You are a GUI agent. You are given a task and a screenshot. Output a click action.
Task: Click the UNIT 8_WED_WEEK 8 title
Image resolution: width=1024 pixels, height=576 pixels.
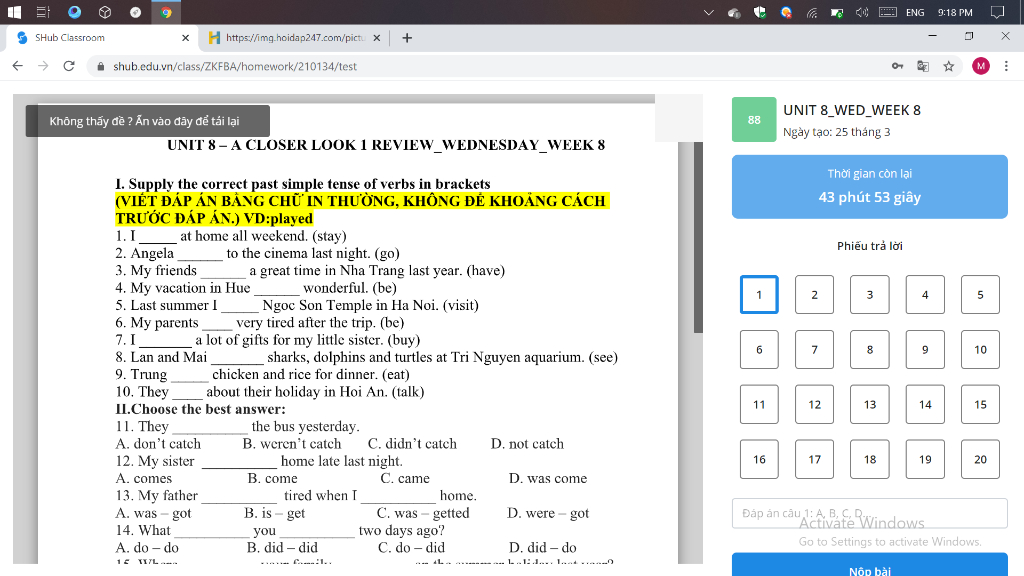(x=852, y=110)
